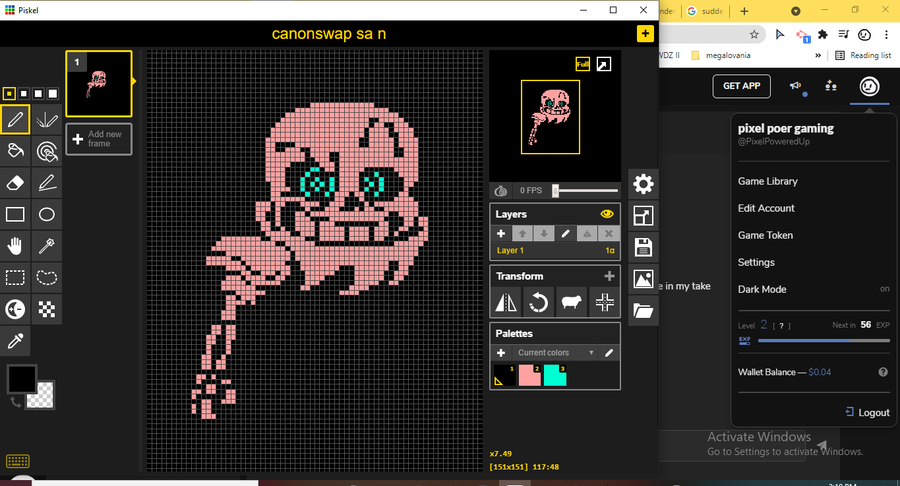The image size is (900, 486).
Task: Select the black palette color swatch
Action: tap(505, 375)
